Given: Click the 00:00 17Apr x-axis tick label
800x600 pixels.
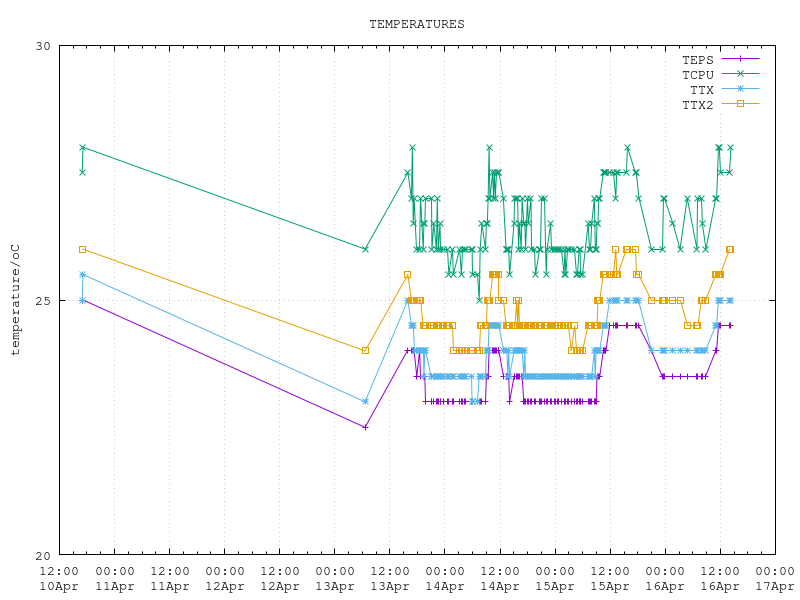Looking at the screenshot, I should [x=775, y=577].
